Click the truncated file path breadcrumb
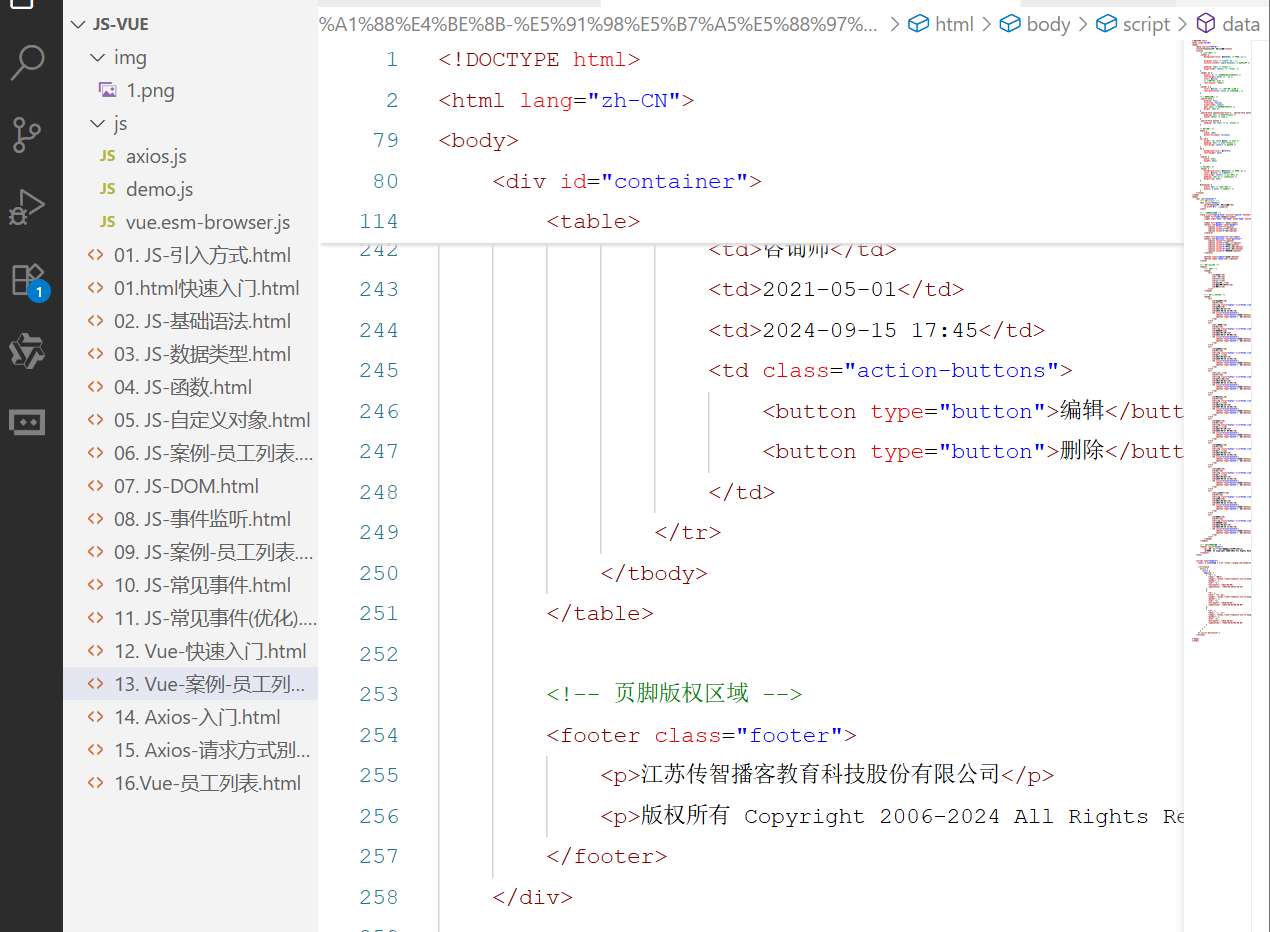The width and height of the screenshot is (1270, 932). tap(600, 24)
